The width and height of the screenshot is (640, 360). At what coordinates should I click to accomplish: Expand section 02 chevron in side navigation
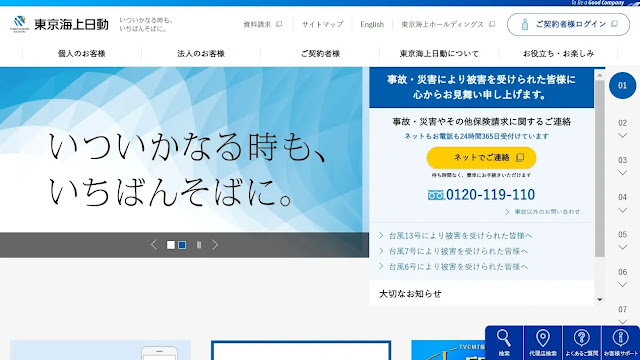(x=622, y=136)
